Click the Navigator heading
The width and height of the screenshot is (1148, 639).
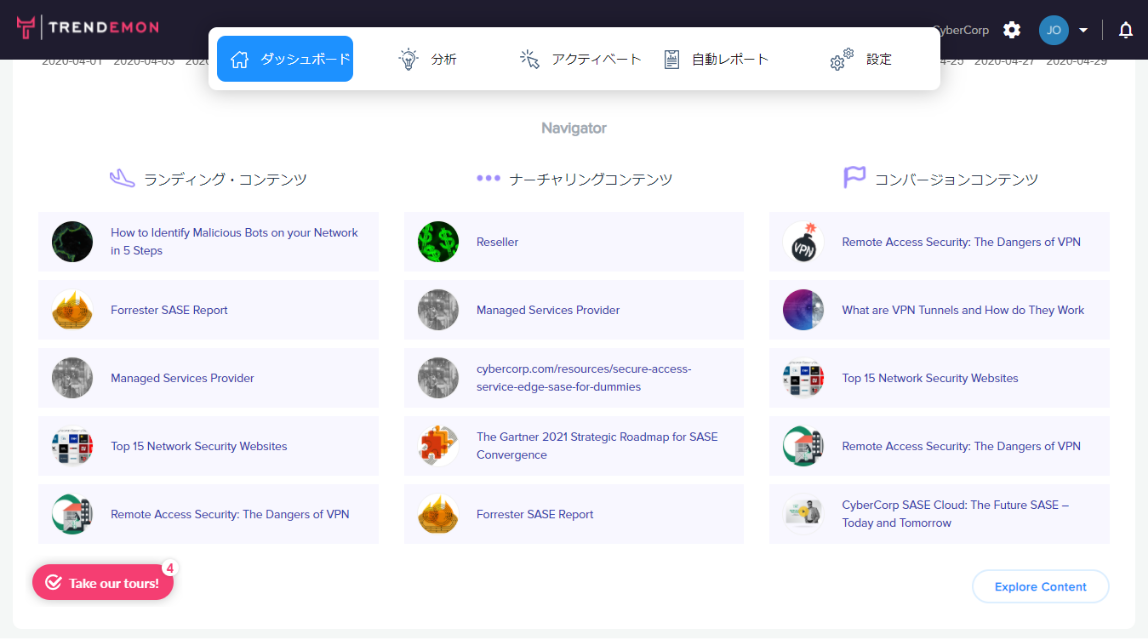[x=574, y=128]
